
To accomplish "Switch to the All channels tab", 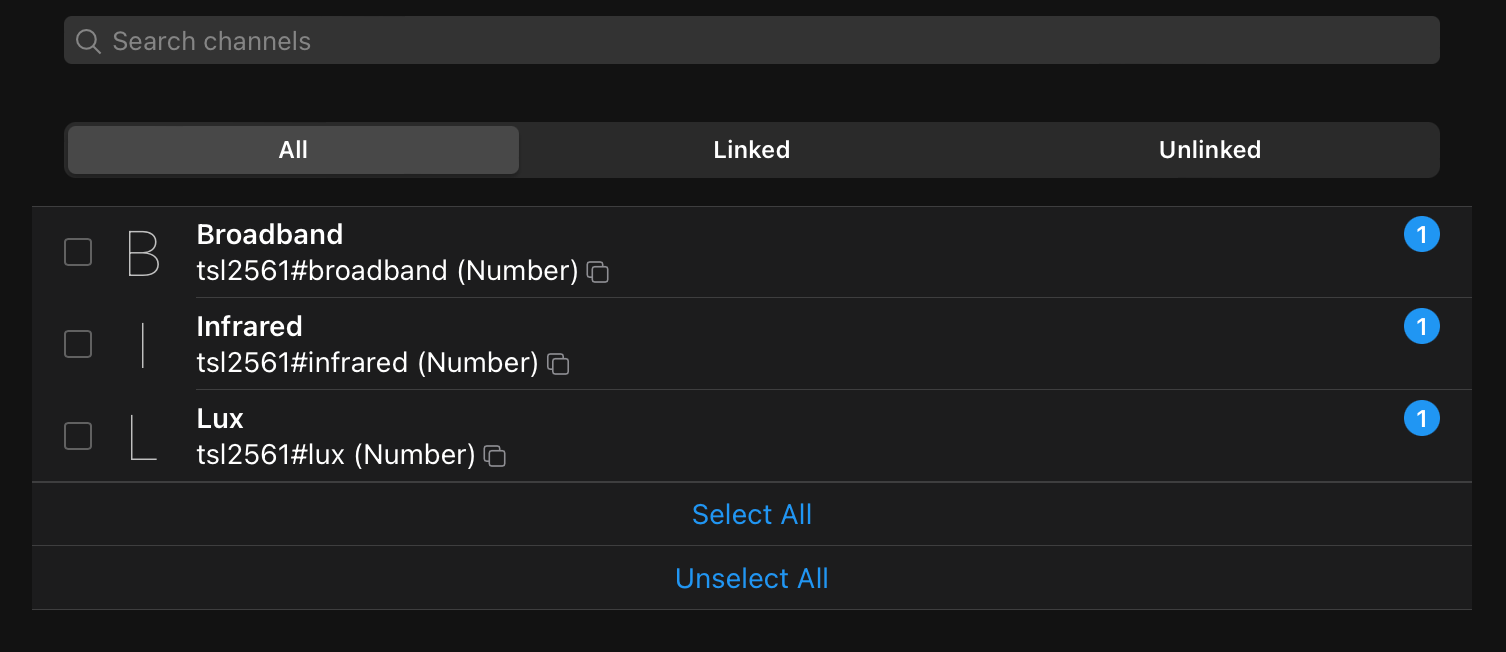I will [x=293, y=150].
